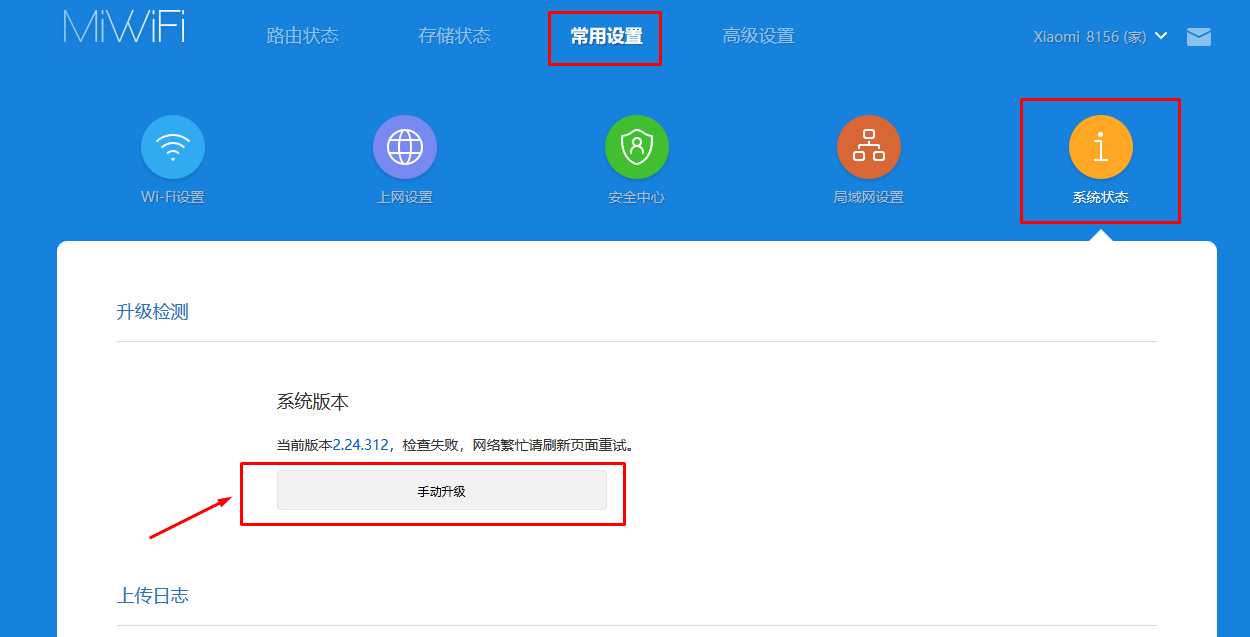This screenshot has height=637, width=1250.
Task: Click the MiWiFi logo
Action: click(x=124, y=28)
